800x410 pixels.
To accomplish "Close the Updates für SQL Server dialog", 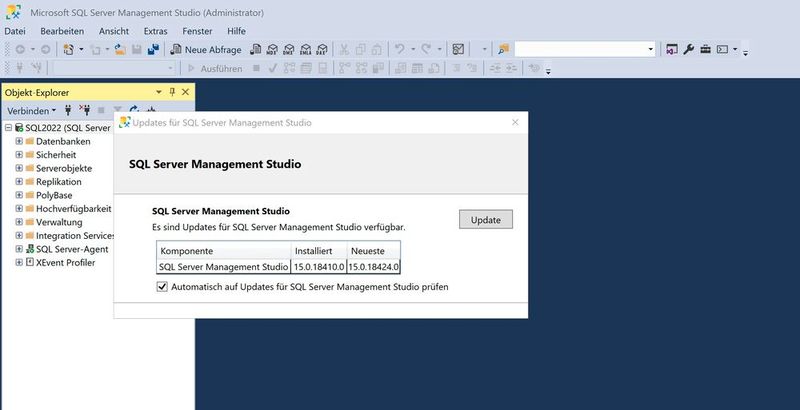I will (515, 122).
